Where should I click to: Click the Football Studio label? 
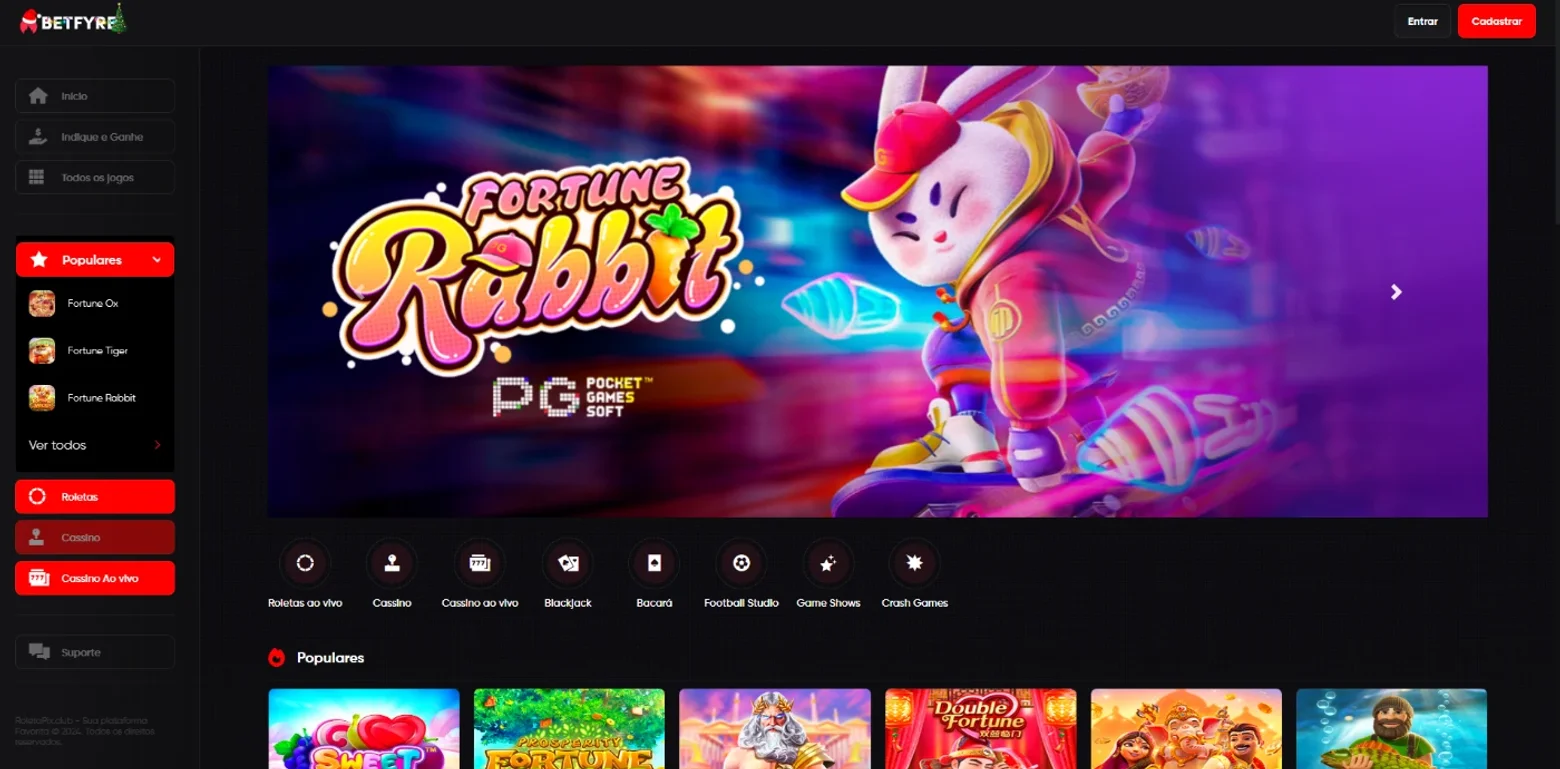tap(741, 603)
